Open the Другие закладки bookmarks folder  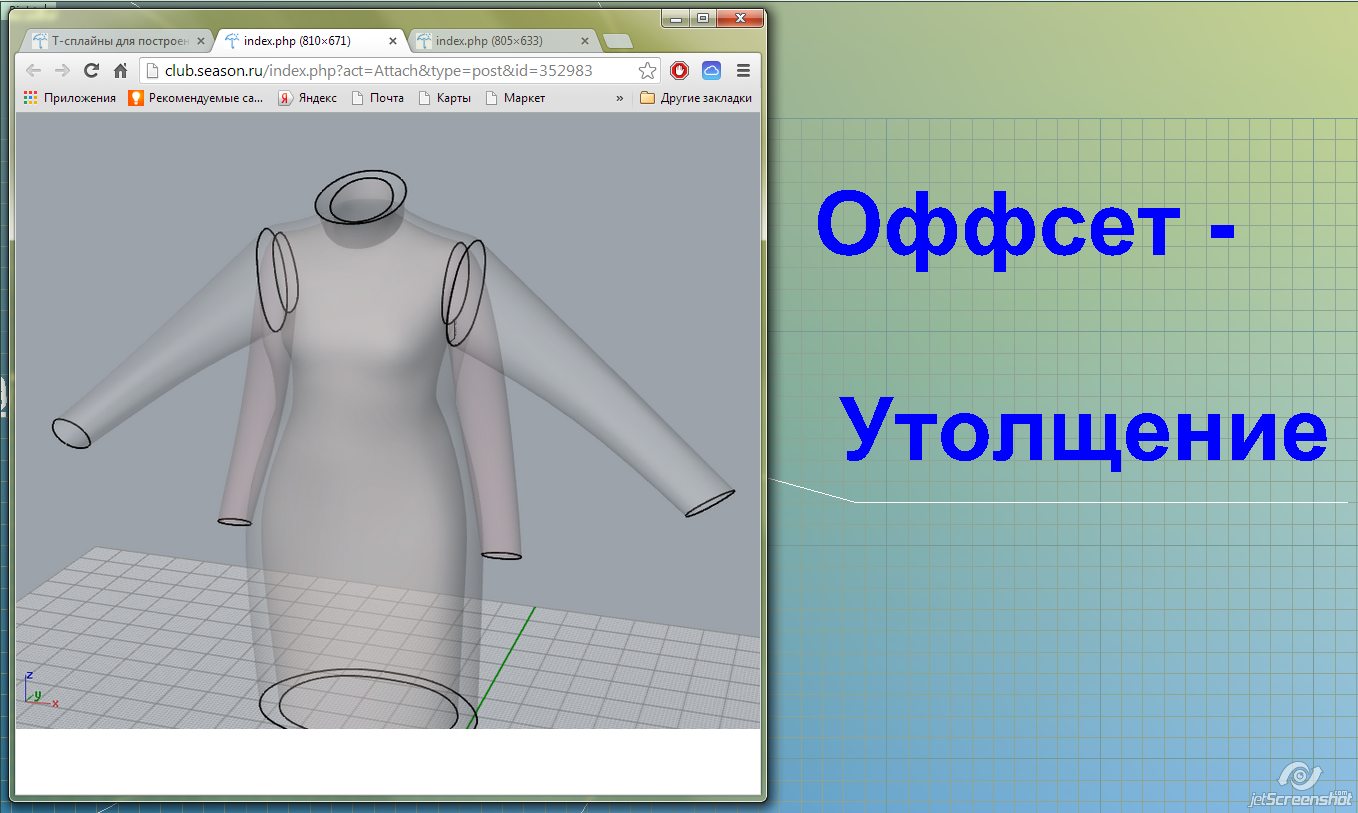point(696,98)
